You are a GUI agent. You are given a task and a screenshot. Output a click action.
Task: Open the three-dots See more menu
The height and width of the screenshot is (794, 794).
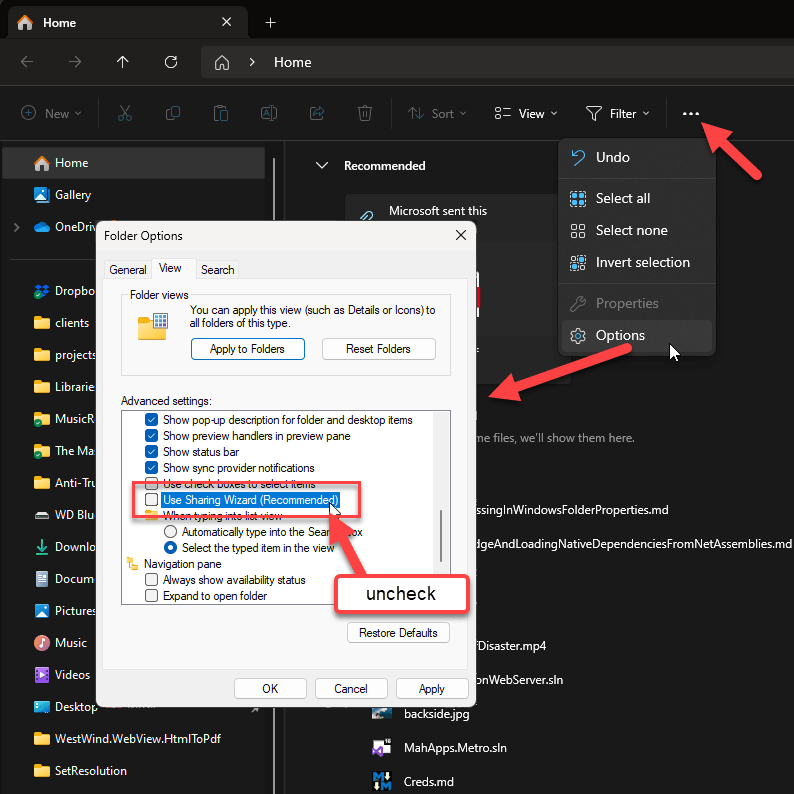(x=691, y=113)
